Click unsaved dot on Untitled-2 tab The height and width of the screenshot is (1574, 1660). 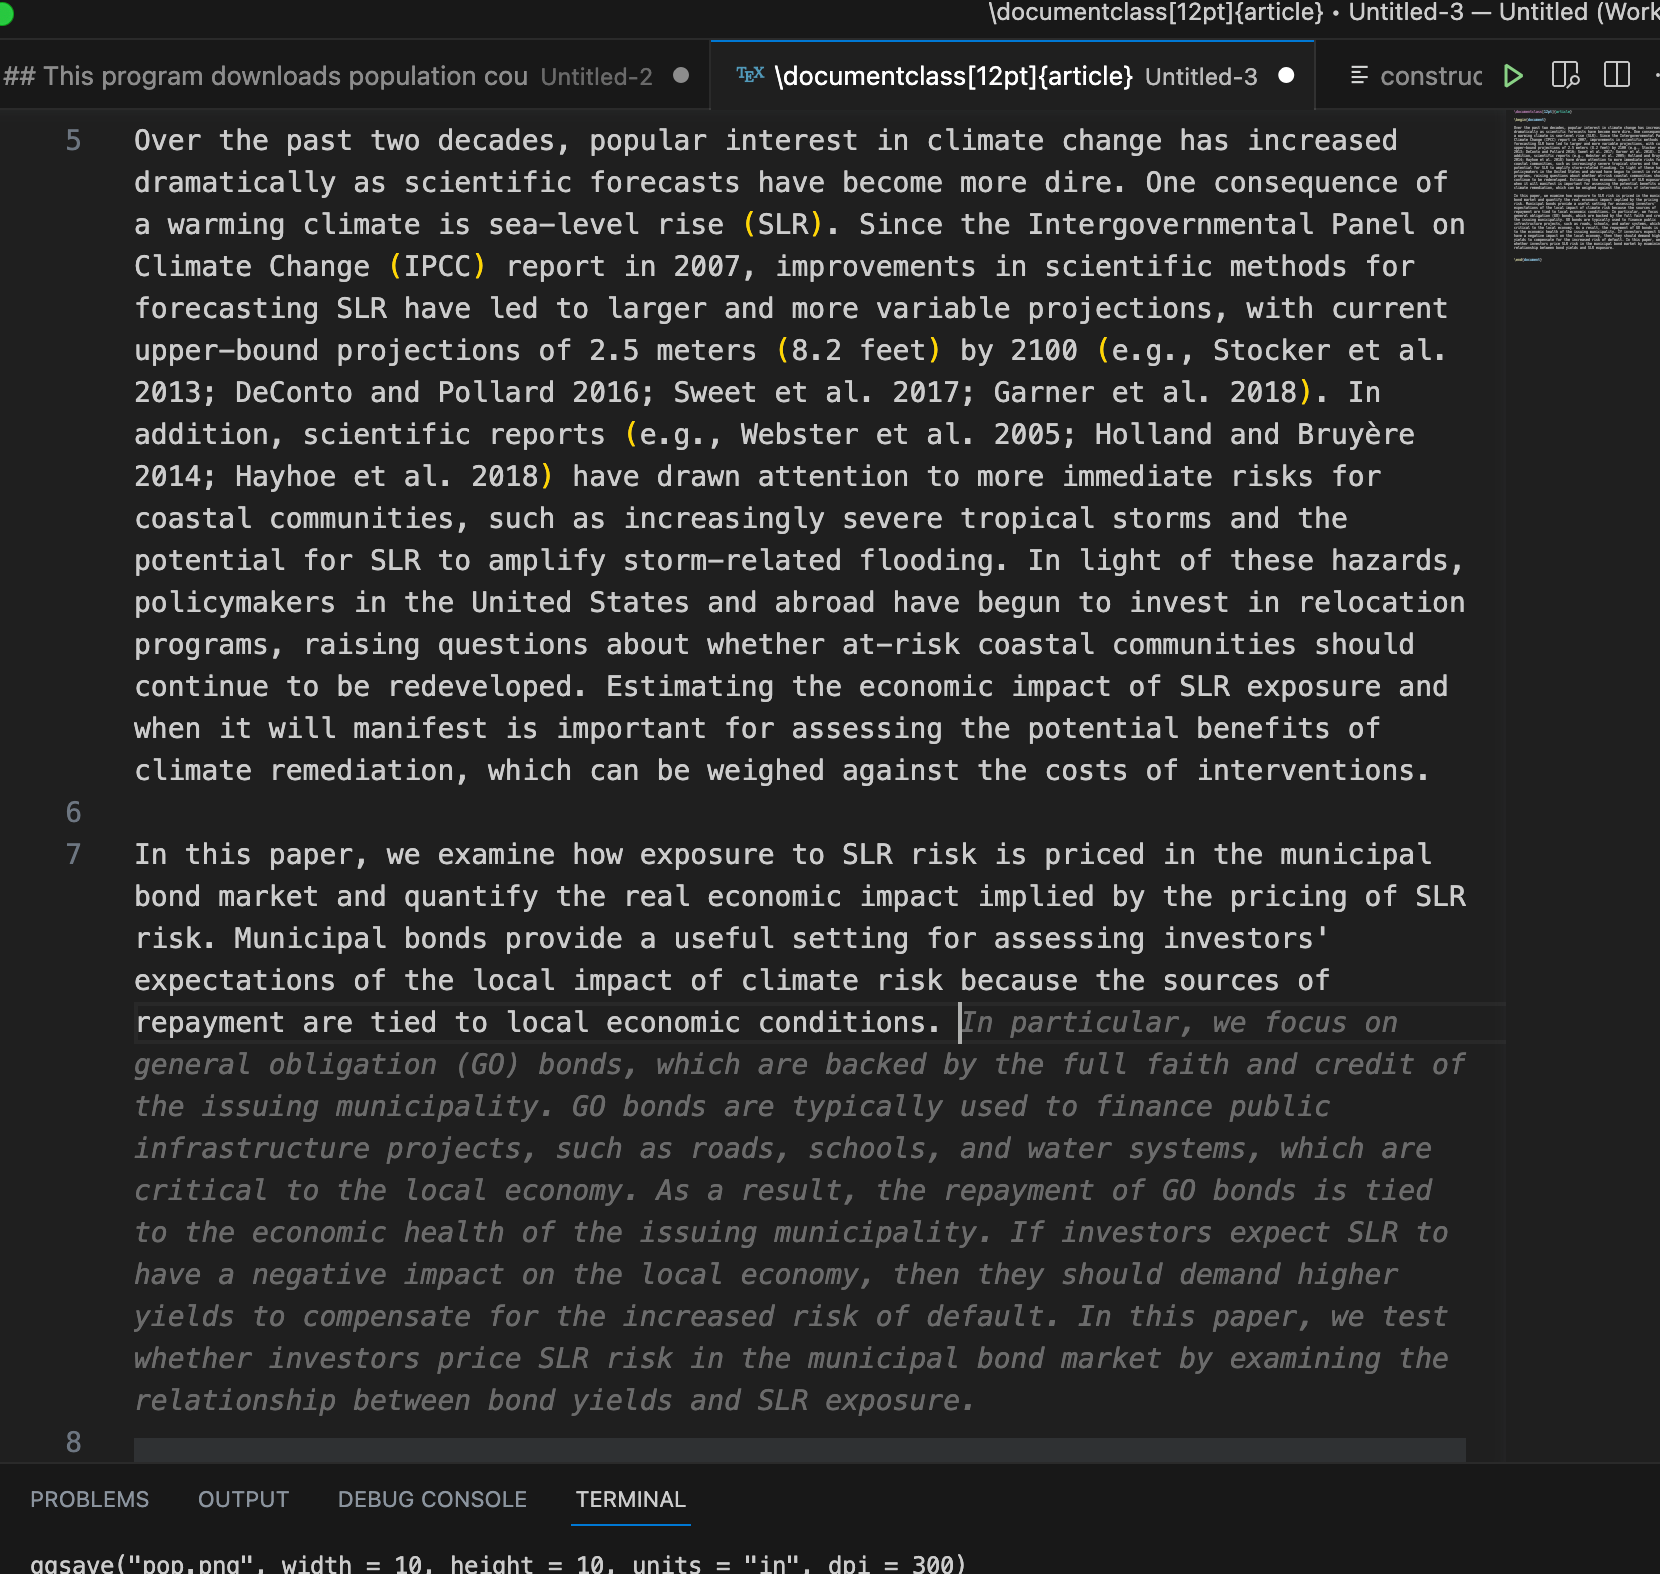pos(681,75)
